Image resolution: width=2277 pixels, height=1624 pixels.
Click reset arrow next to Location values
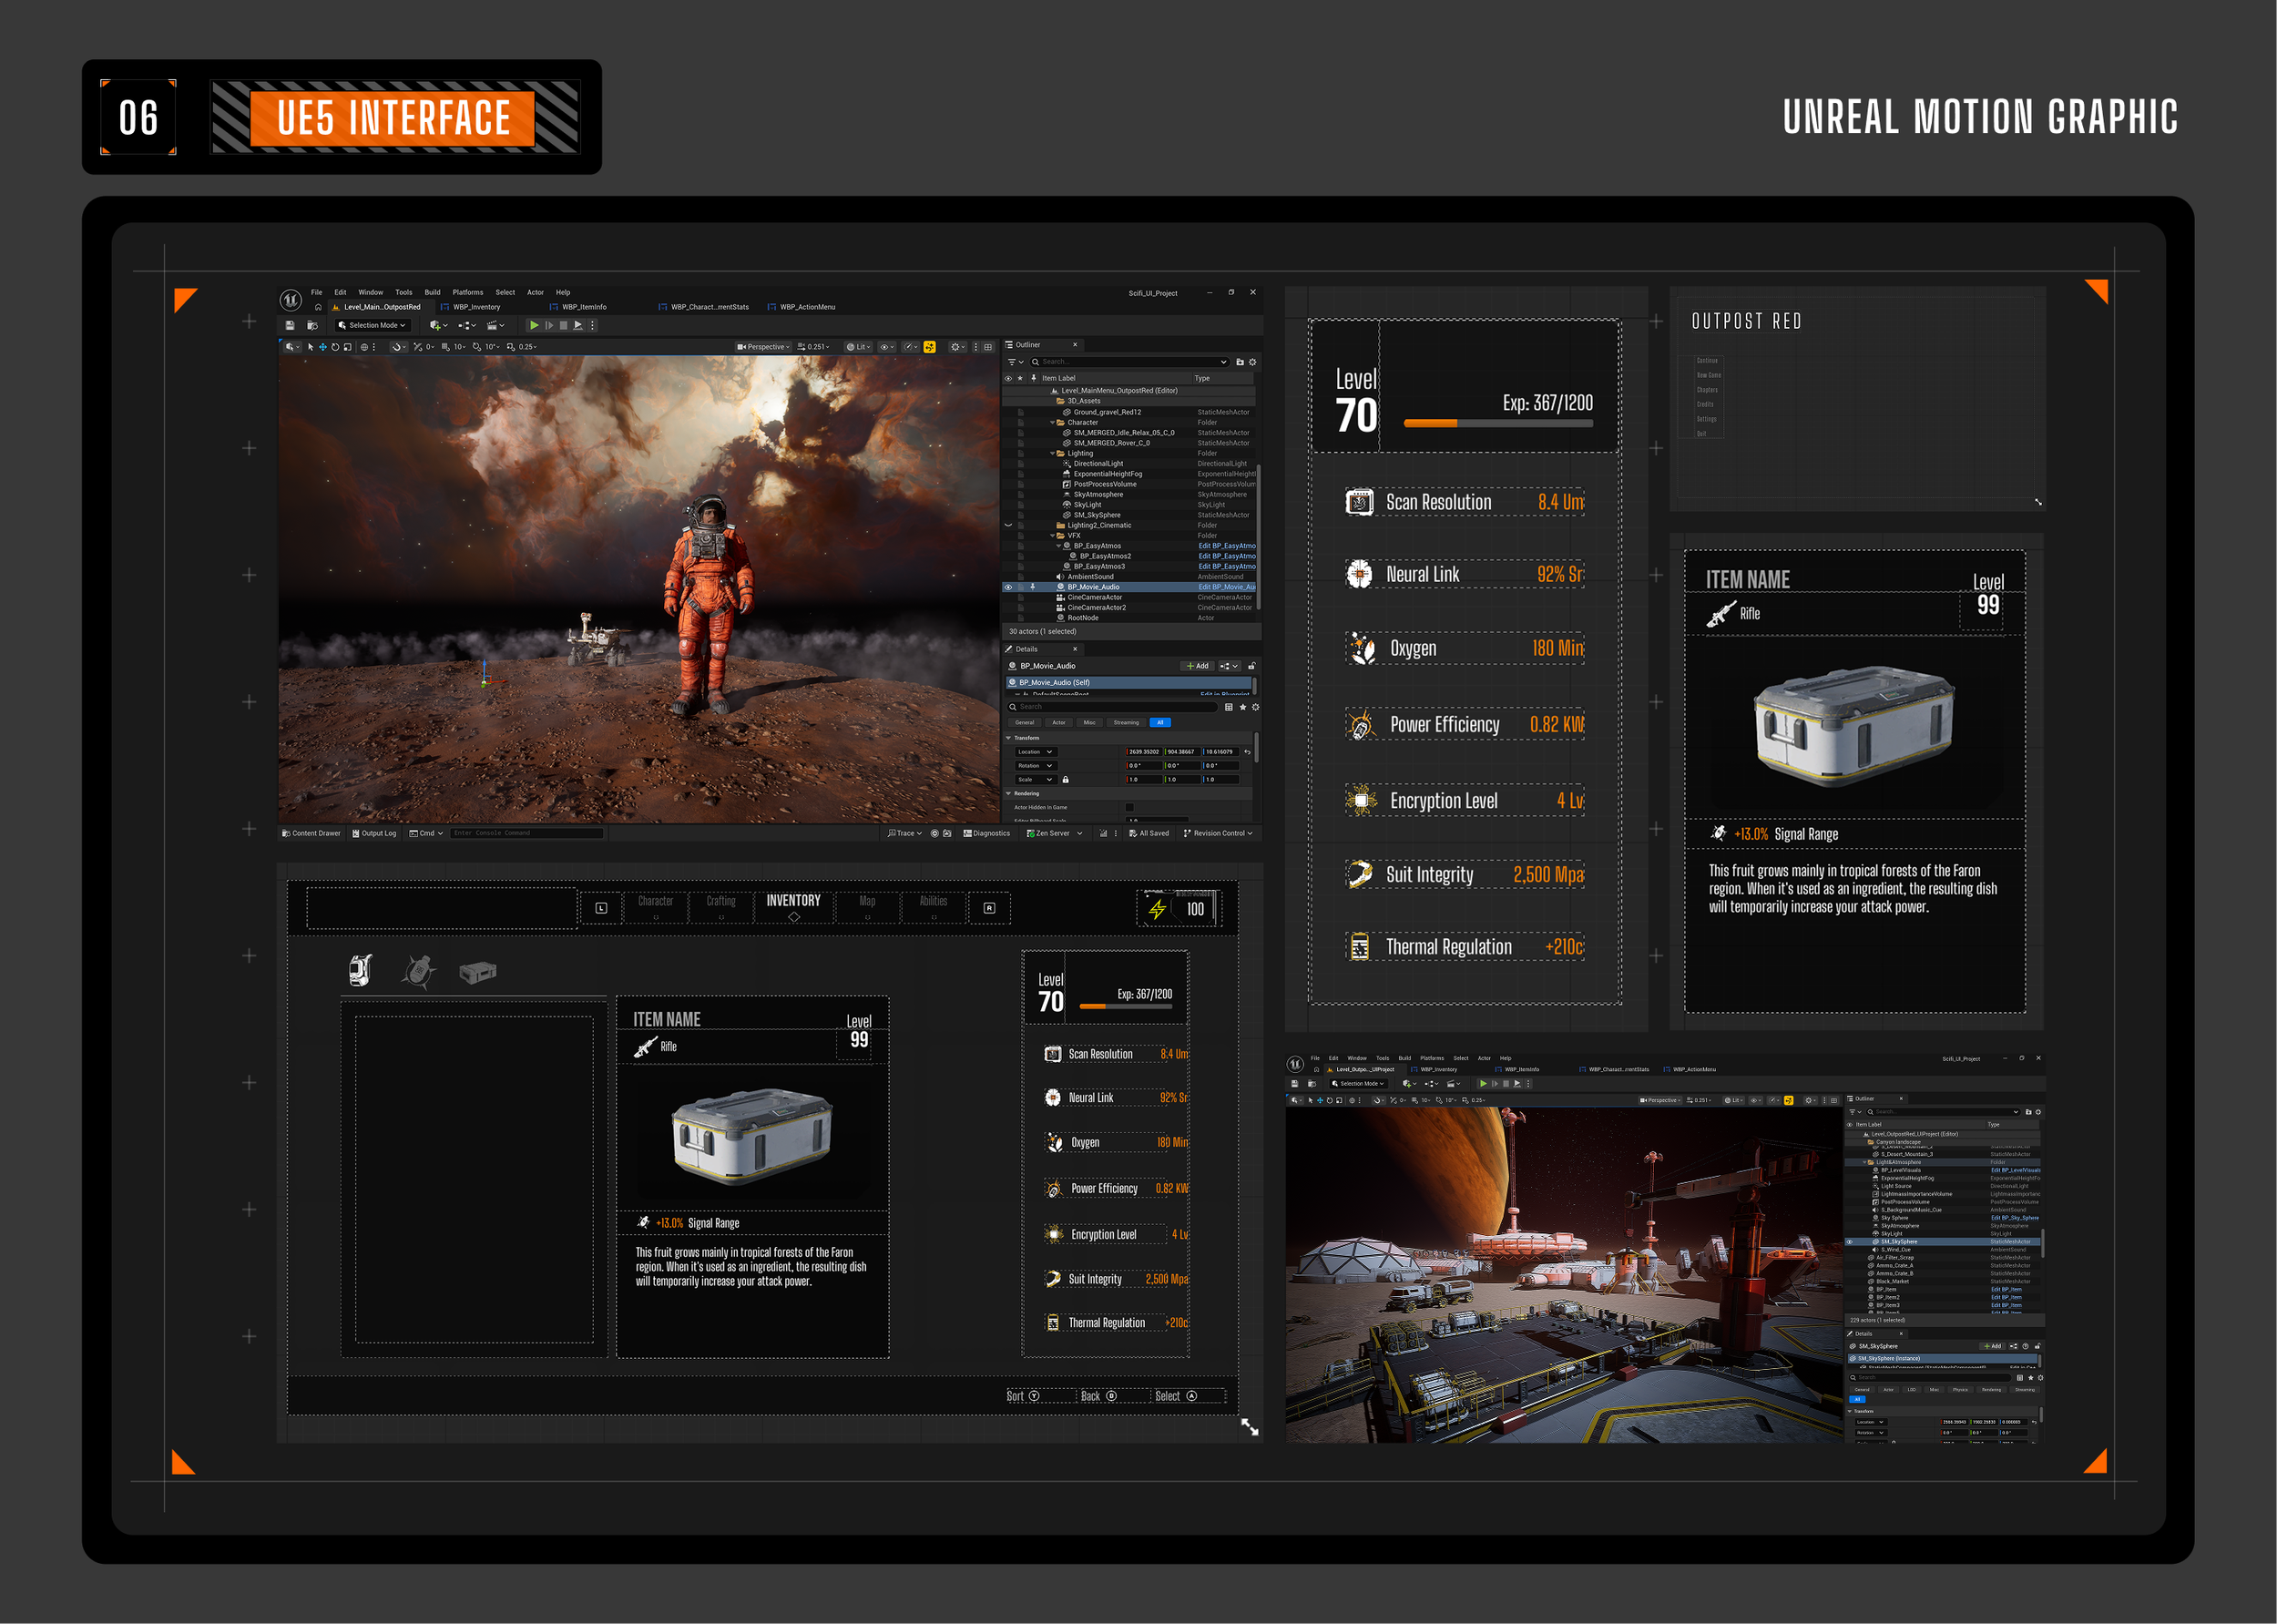coord(1247,752)
